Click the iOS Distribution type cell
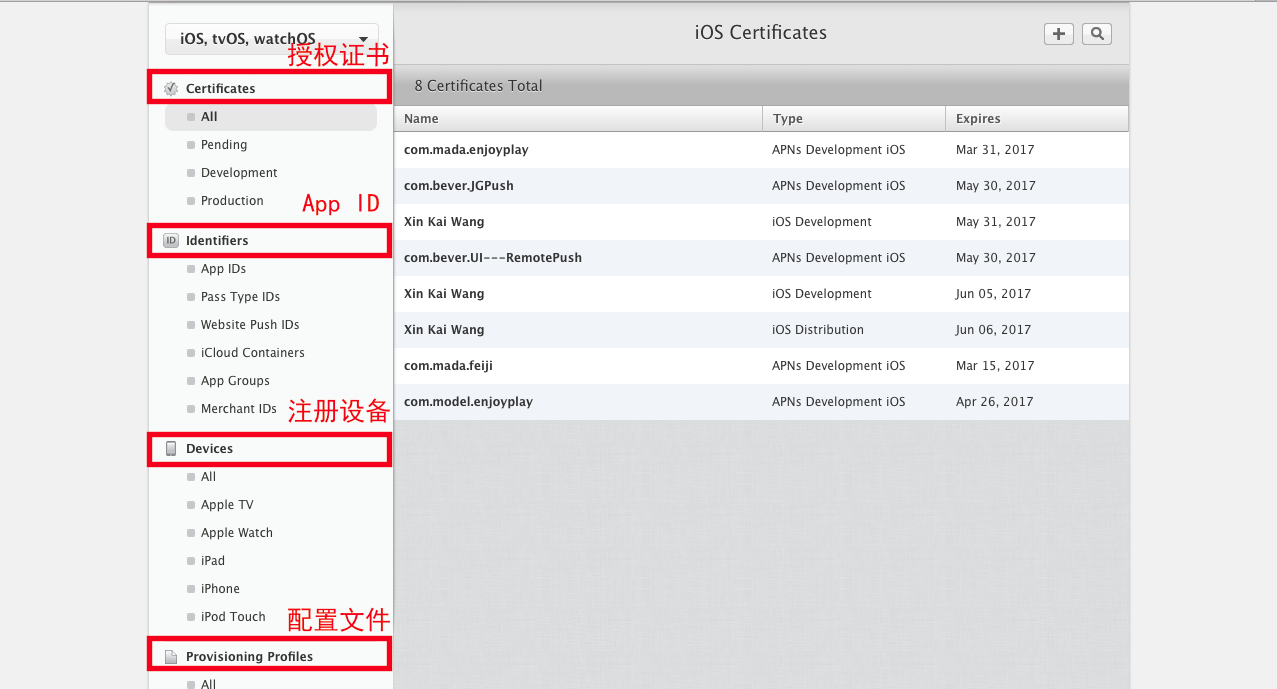 pos(818,330)
